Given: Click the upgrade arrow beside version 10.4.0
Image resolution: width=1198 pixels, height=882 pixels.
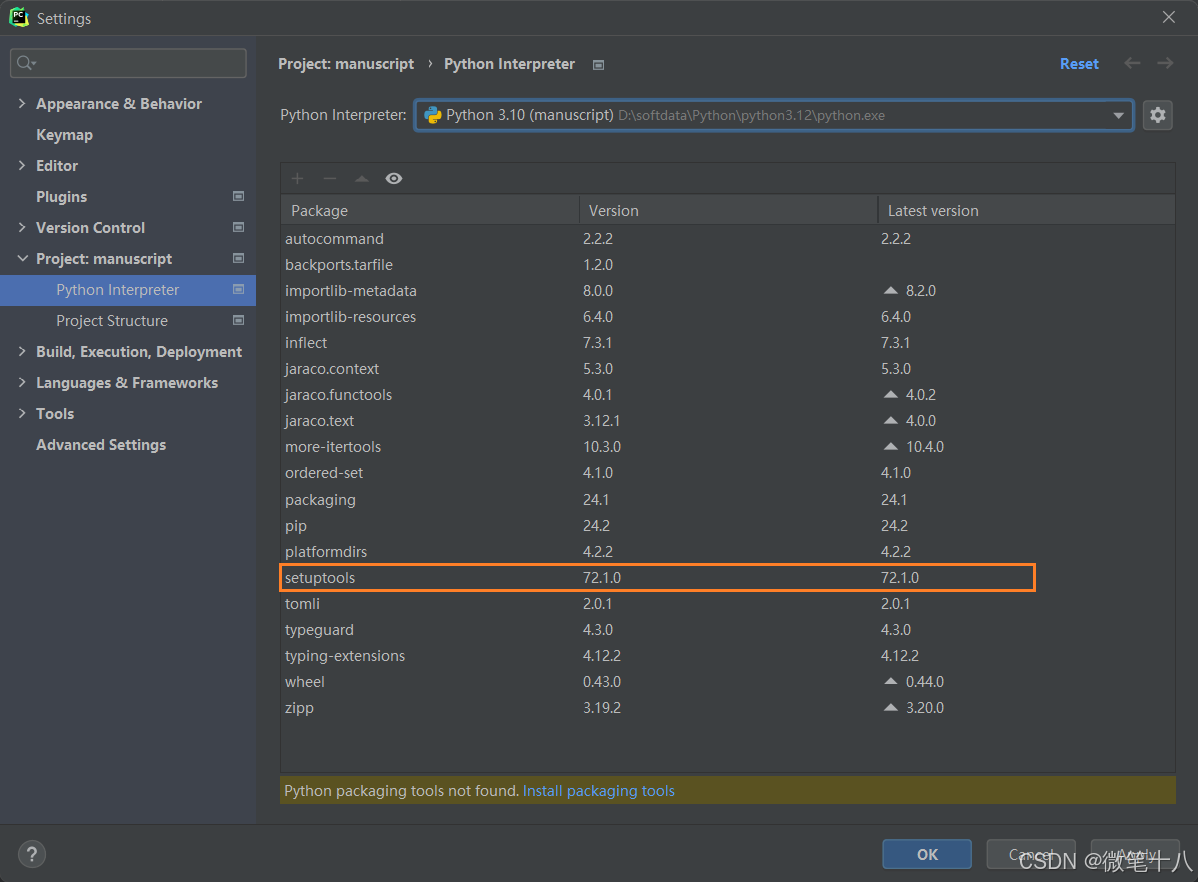Looking at the screenshot, I should coord(890,446).
